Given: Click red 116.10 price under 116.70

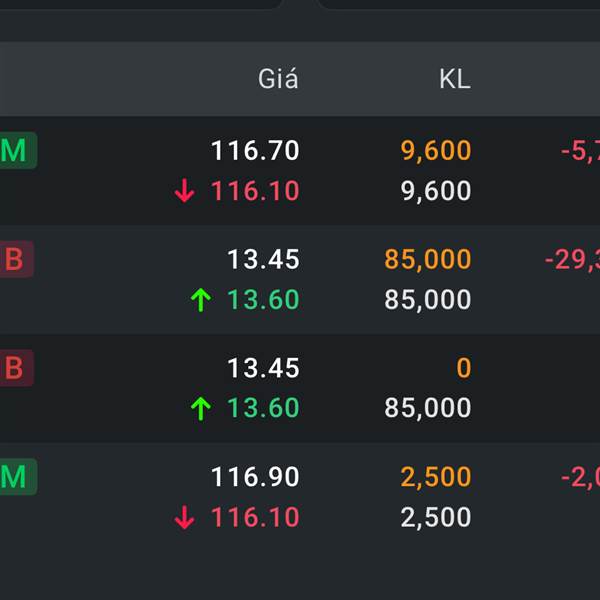Looking at the screenshot, I should 255,192.
